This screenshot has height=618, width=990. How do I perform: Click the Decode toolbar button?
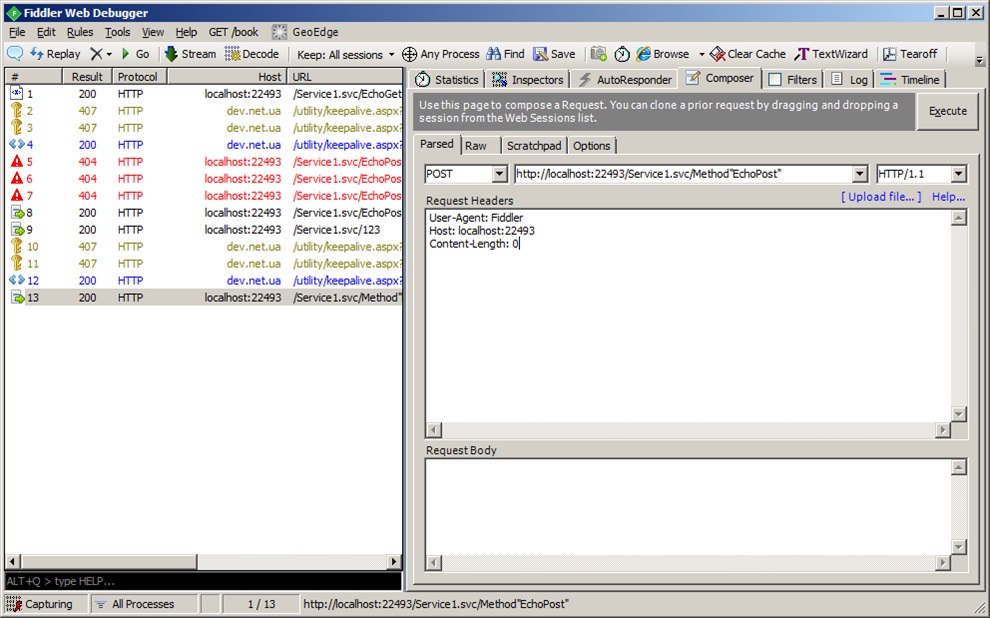(x=252, y=54)
